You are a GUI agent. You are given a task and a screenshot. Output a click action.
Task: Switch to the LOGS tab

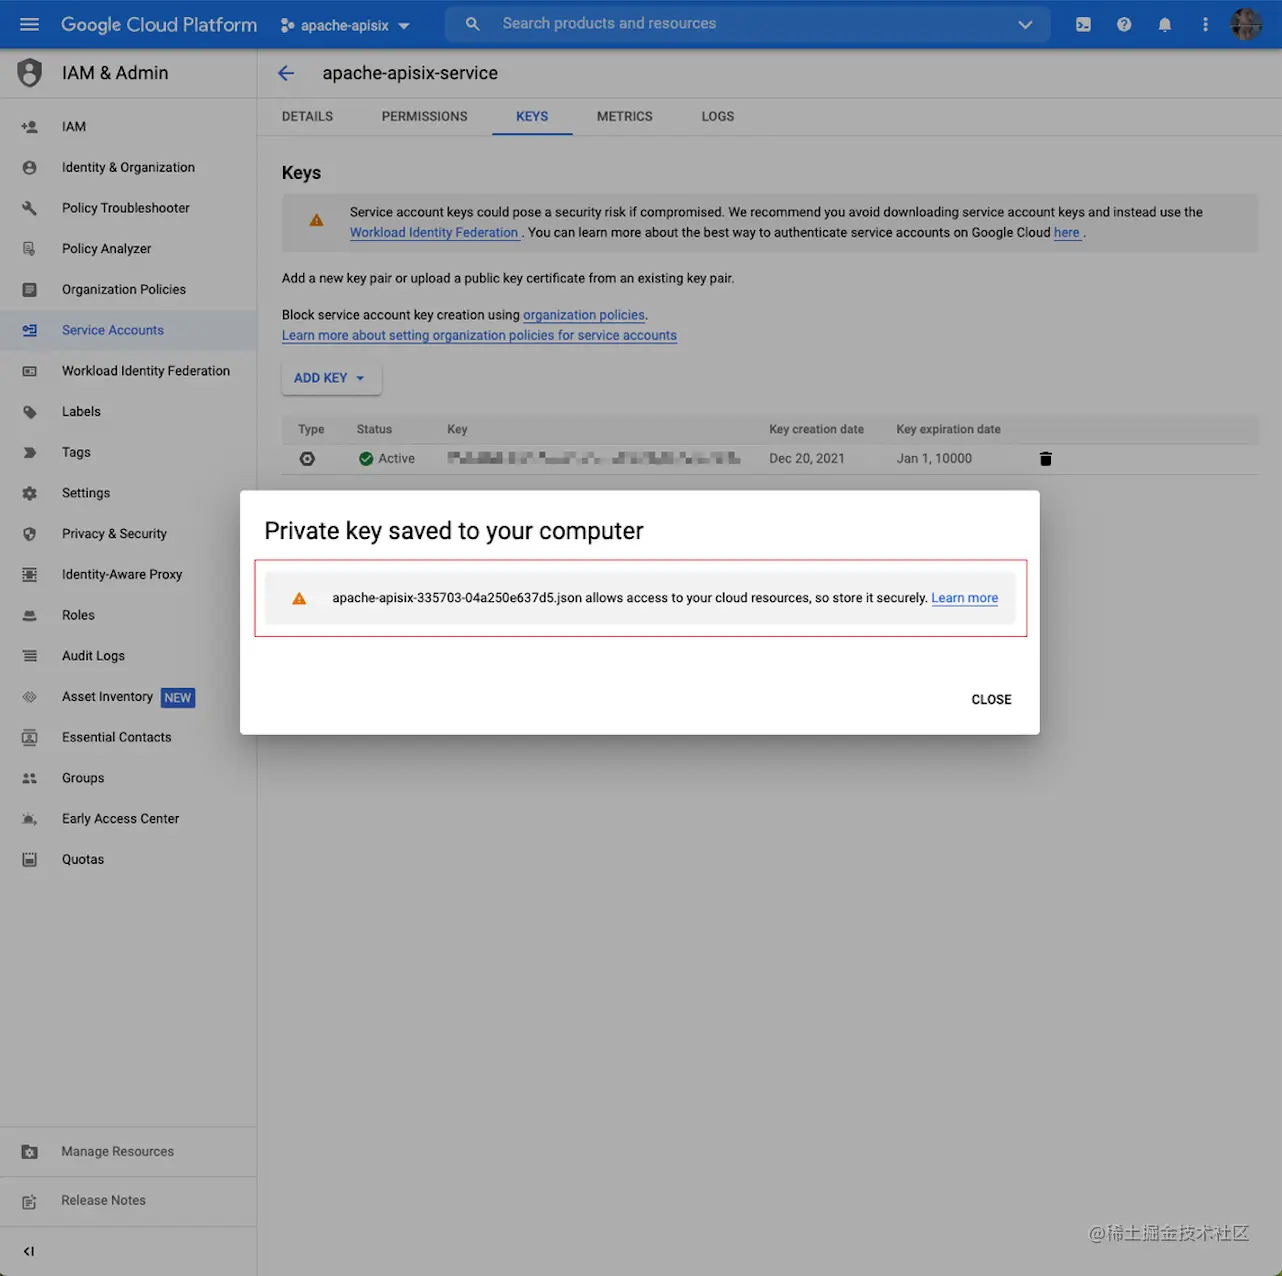pos(717,116)
